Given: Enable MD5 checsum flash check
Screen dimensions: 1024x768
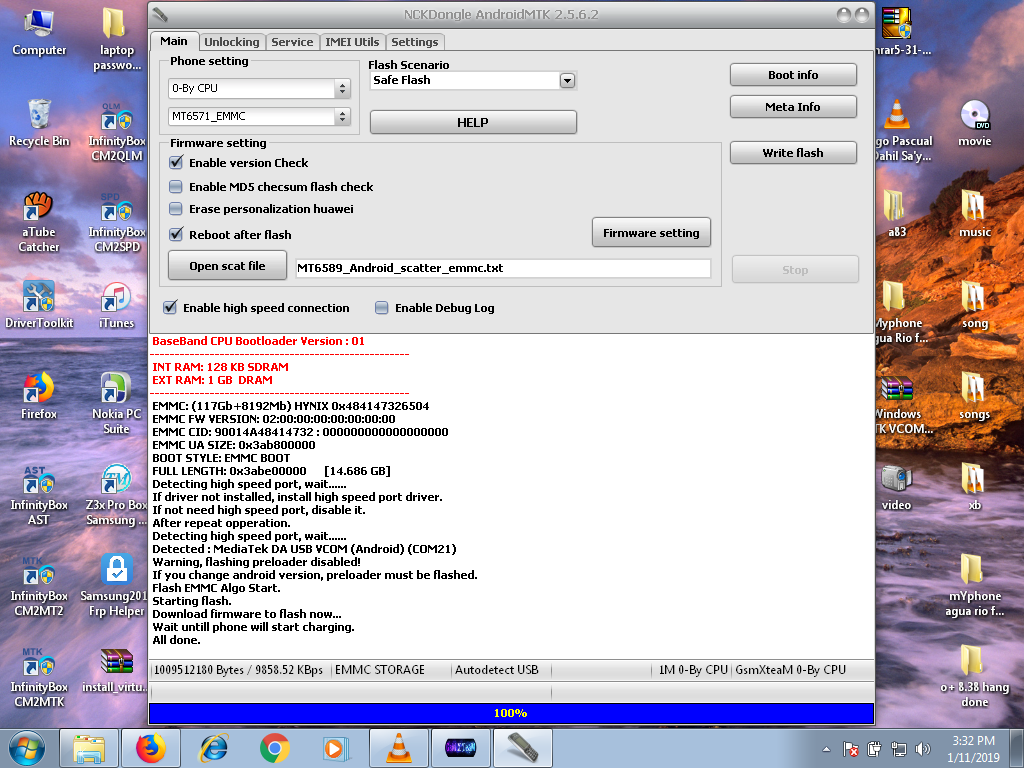Looking at the screenshot, I should (x=176, y=187).
